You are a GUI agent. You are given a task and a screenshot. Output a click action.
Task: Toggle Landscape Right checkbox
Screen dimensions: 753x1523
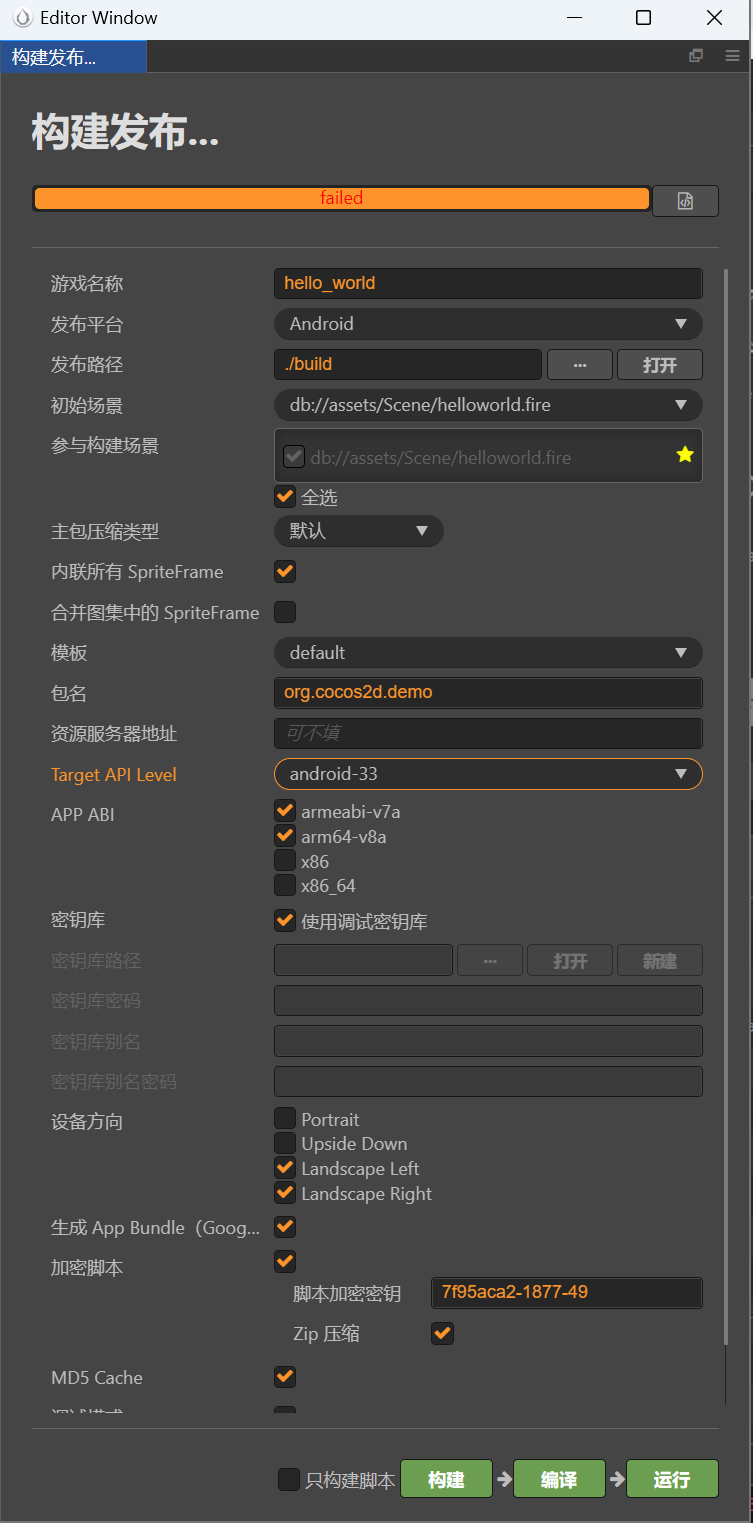[x=285, y=1192]
